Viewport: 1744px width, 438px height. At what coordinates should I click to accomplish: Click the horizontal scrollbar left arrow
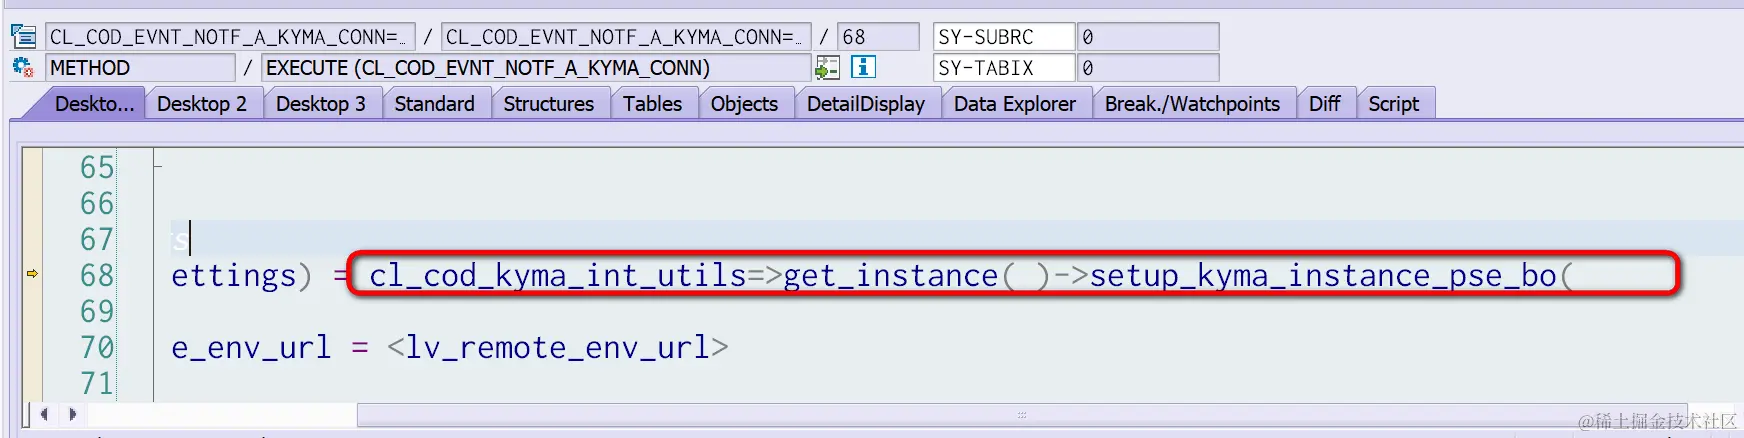click(44, 413)
